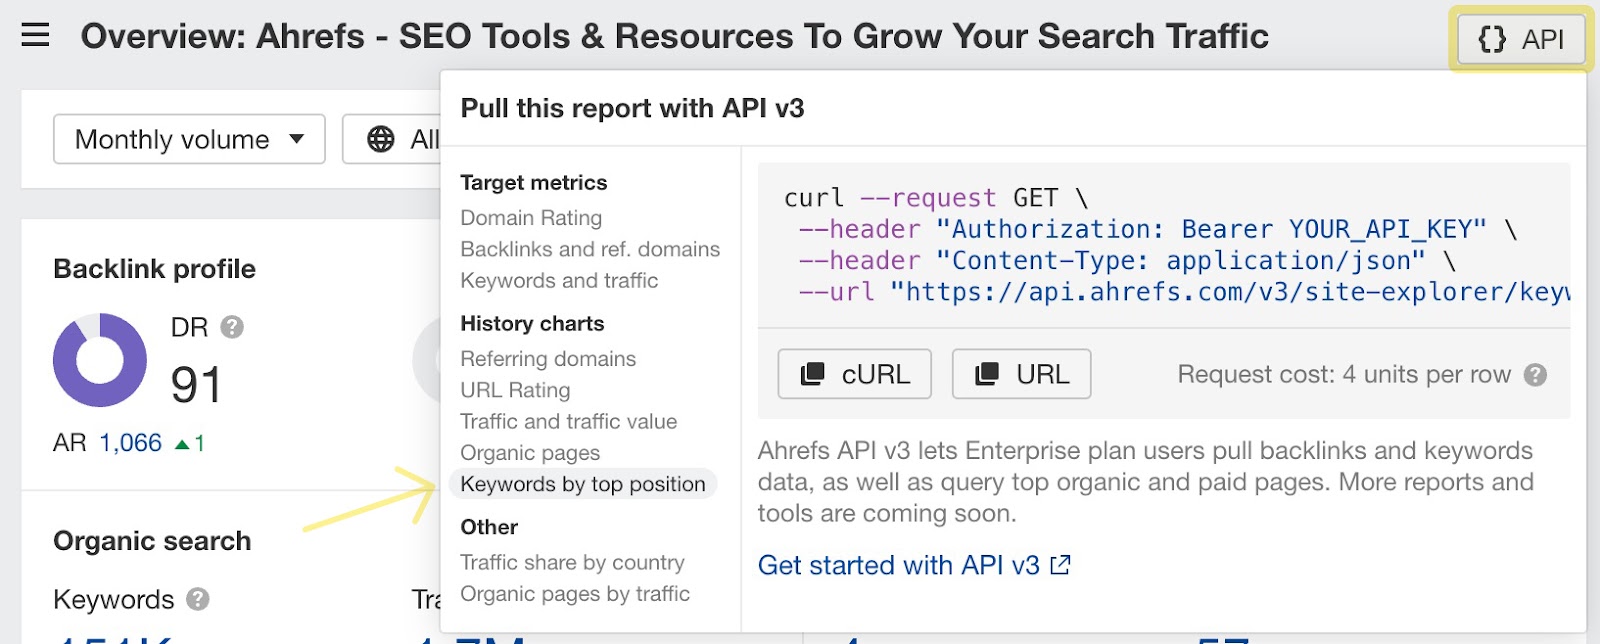Screen dimensions: 1600x644
Task: Click the Request cost help icon
Action: click(x=1535, y=375)
